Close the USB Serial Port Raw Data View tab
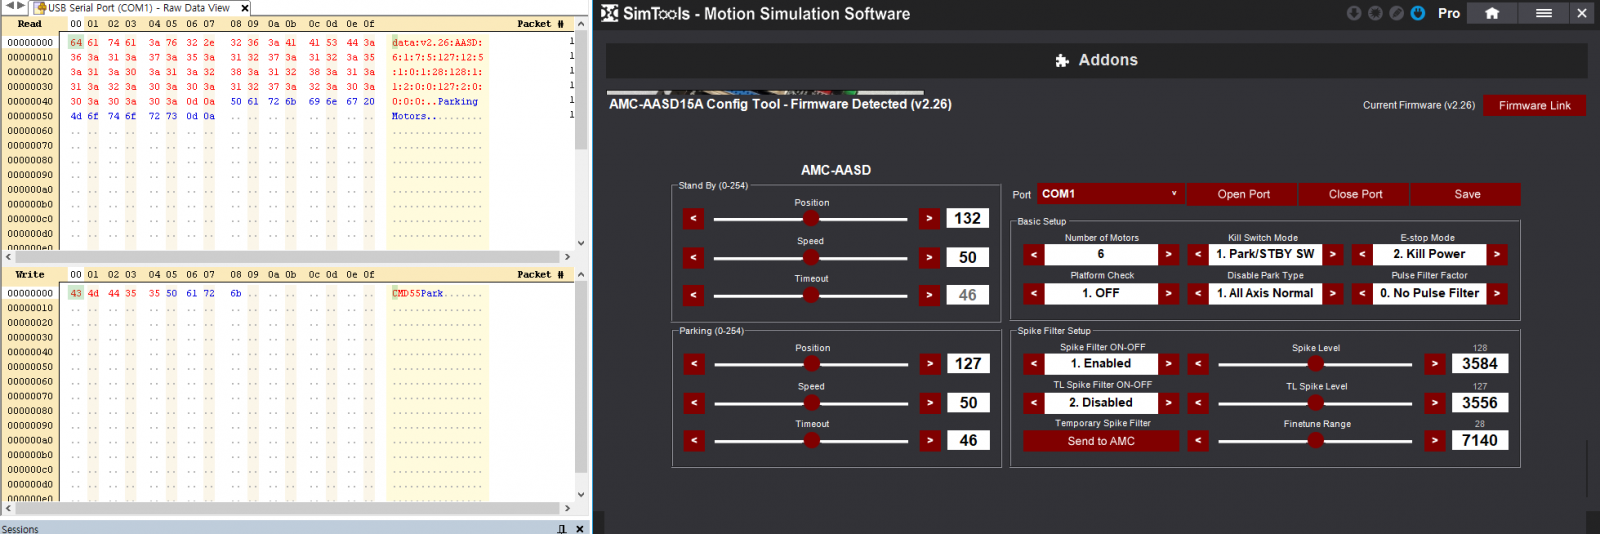The width and height of the screenshot is (1600, 534). click(x=245, y=8)
